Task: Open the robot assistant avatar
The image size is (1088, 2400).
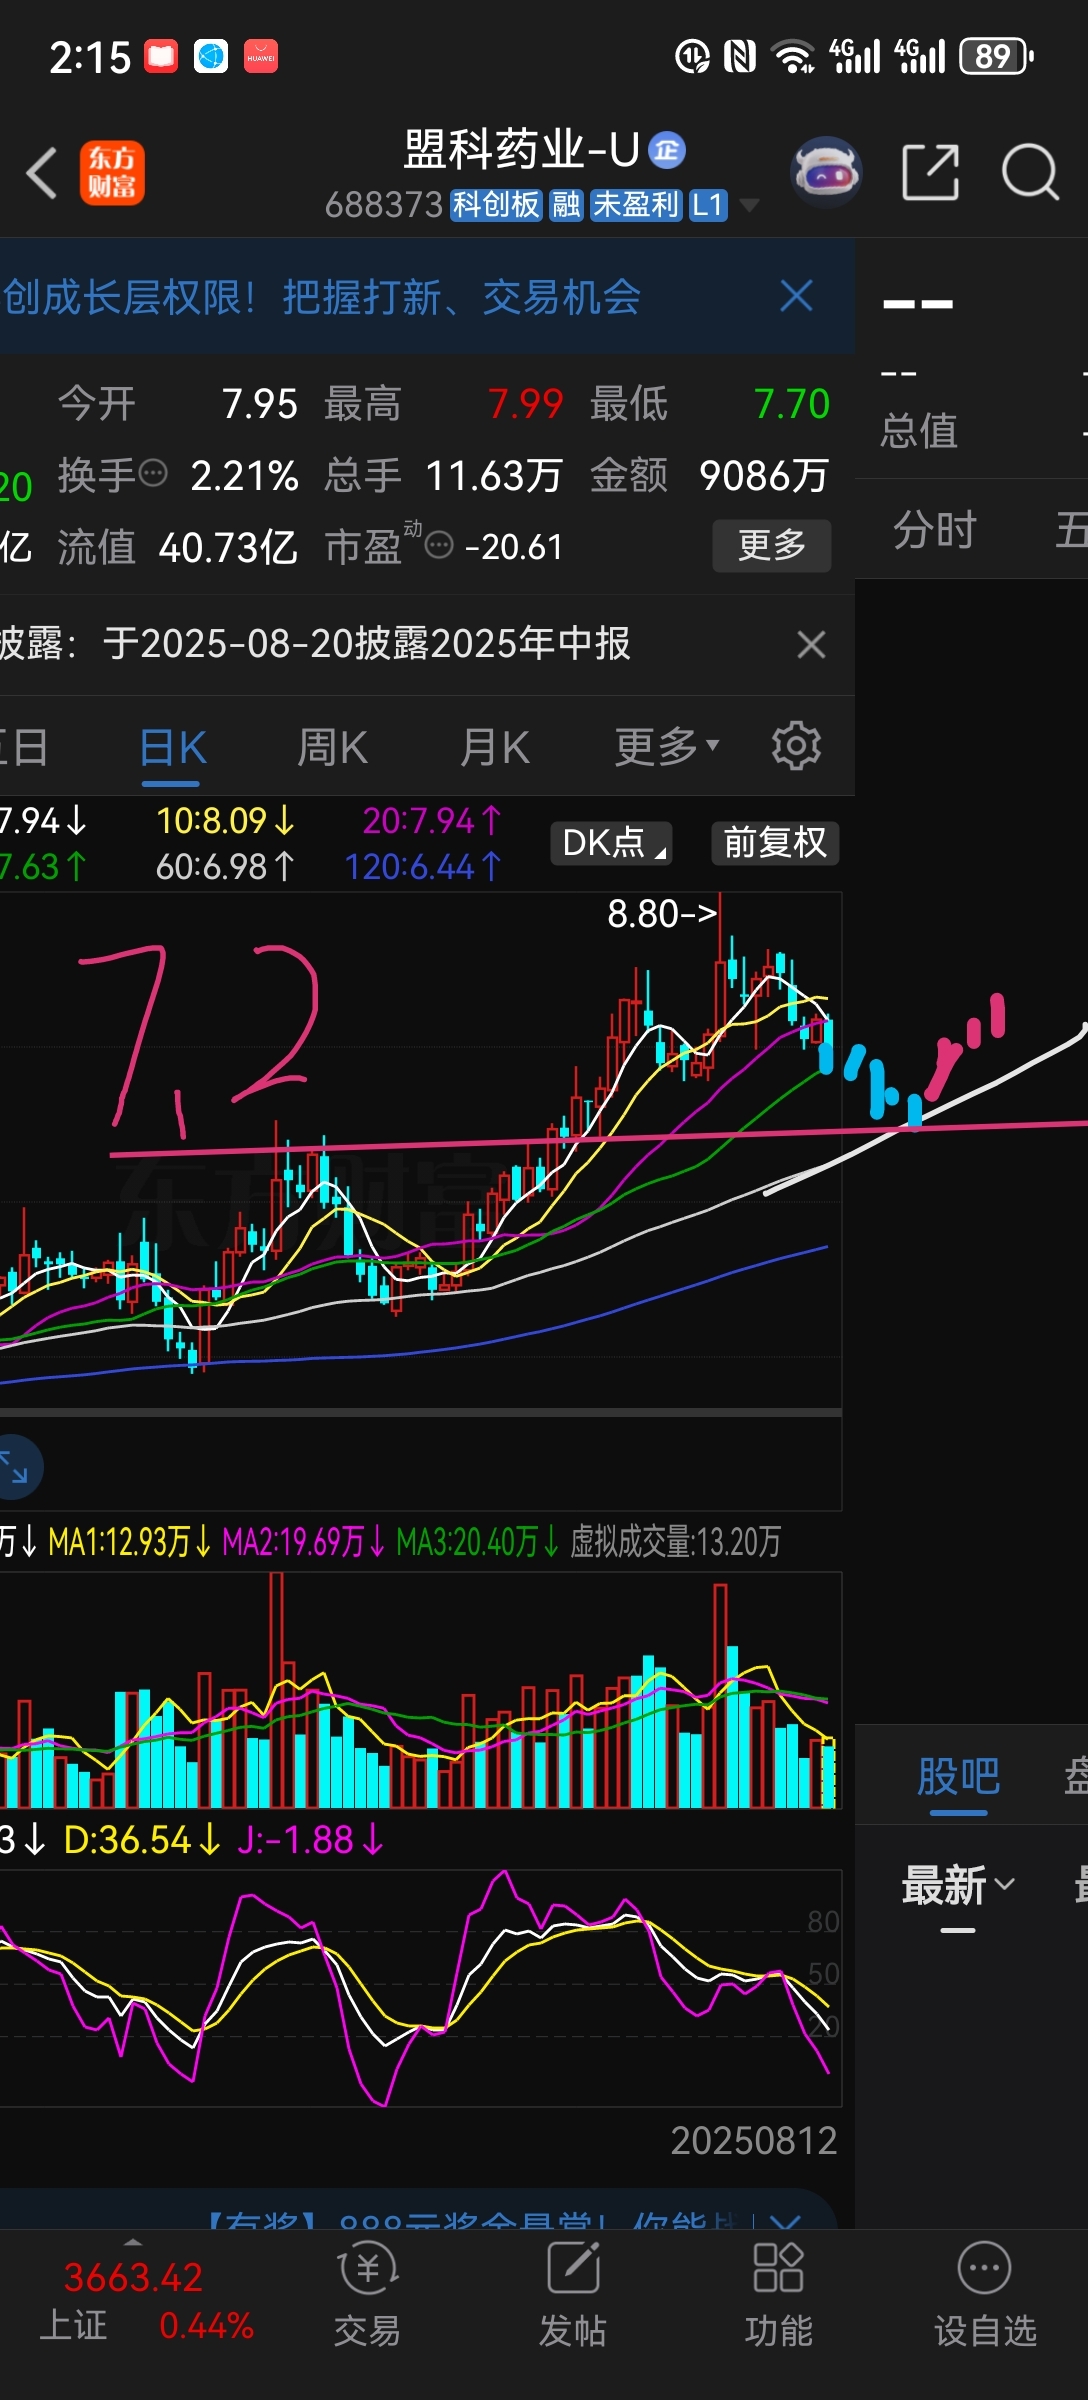Action: (826, 172)
